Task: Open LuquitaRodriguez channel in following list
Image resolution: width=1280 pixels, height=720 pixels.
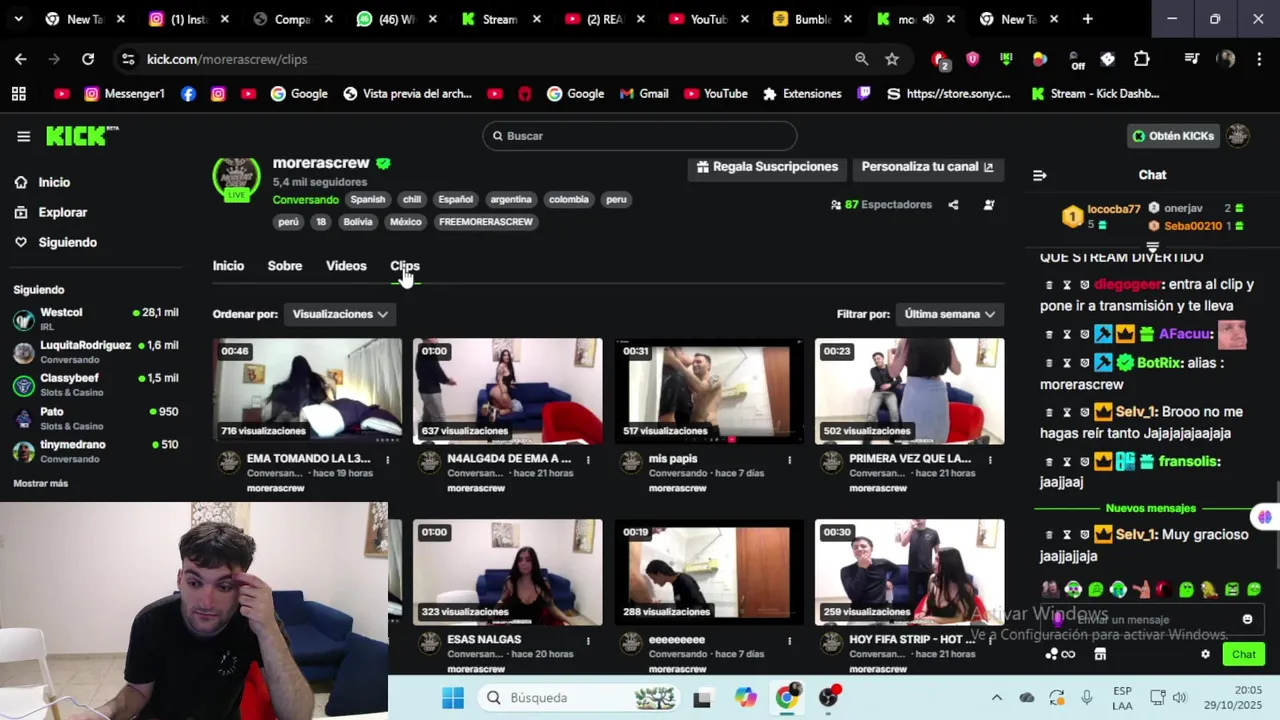Action: (95, 352)
